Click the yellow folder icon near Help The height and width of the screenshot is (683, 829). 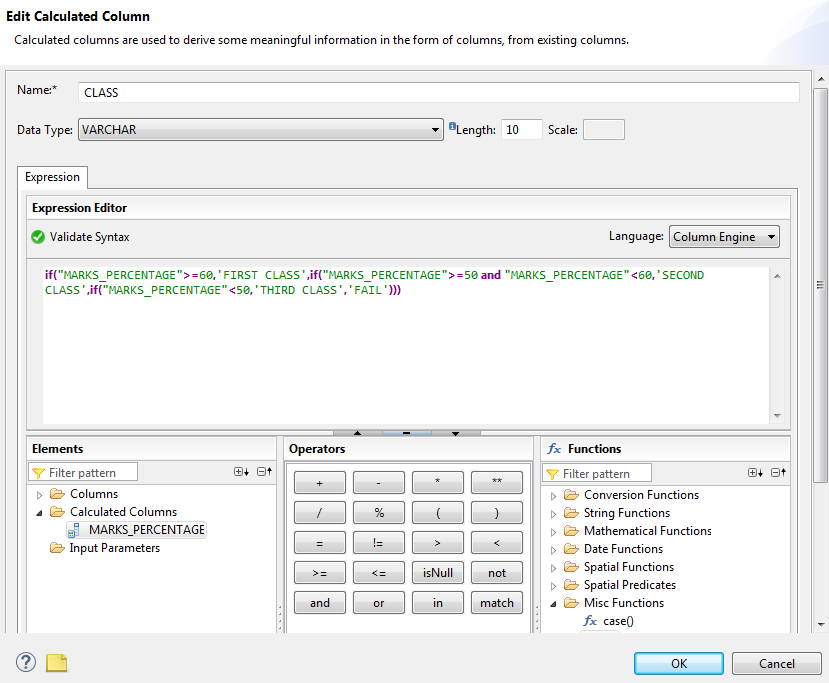pos(55,662)
